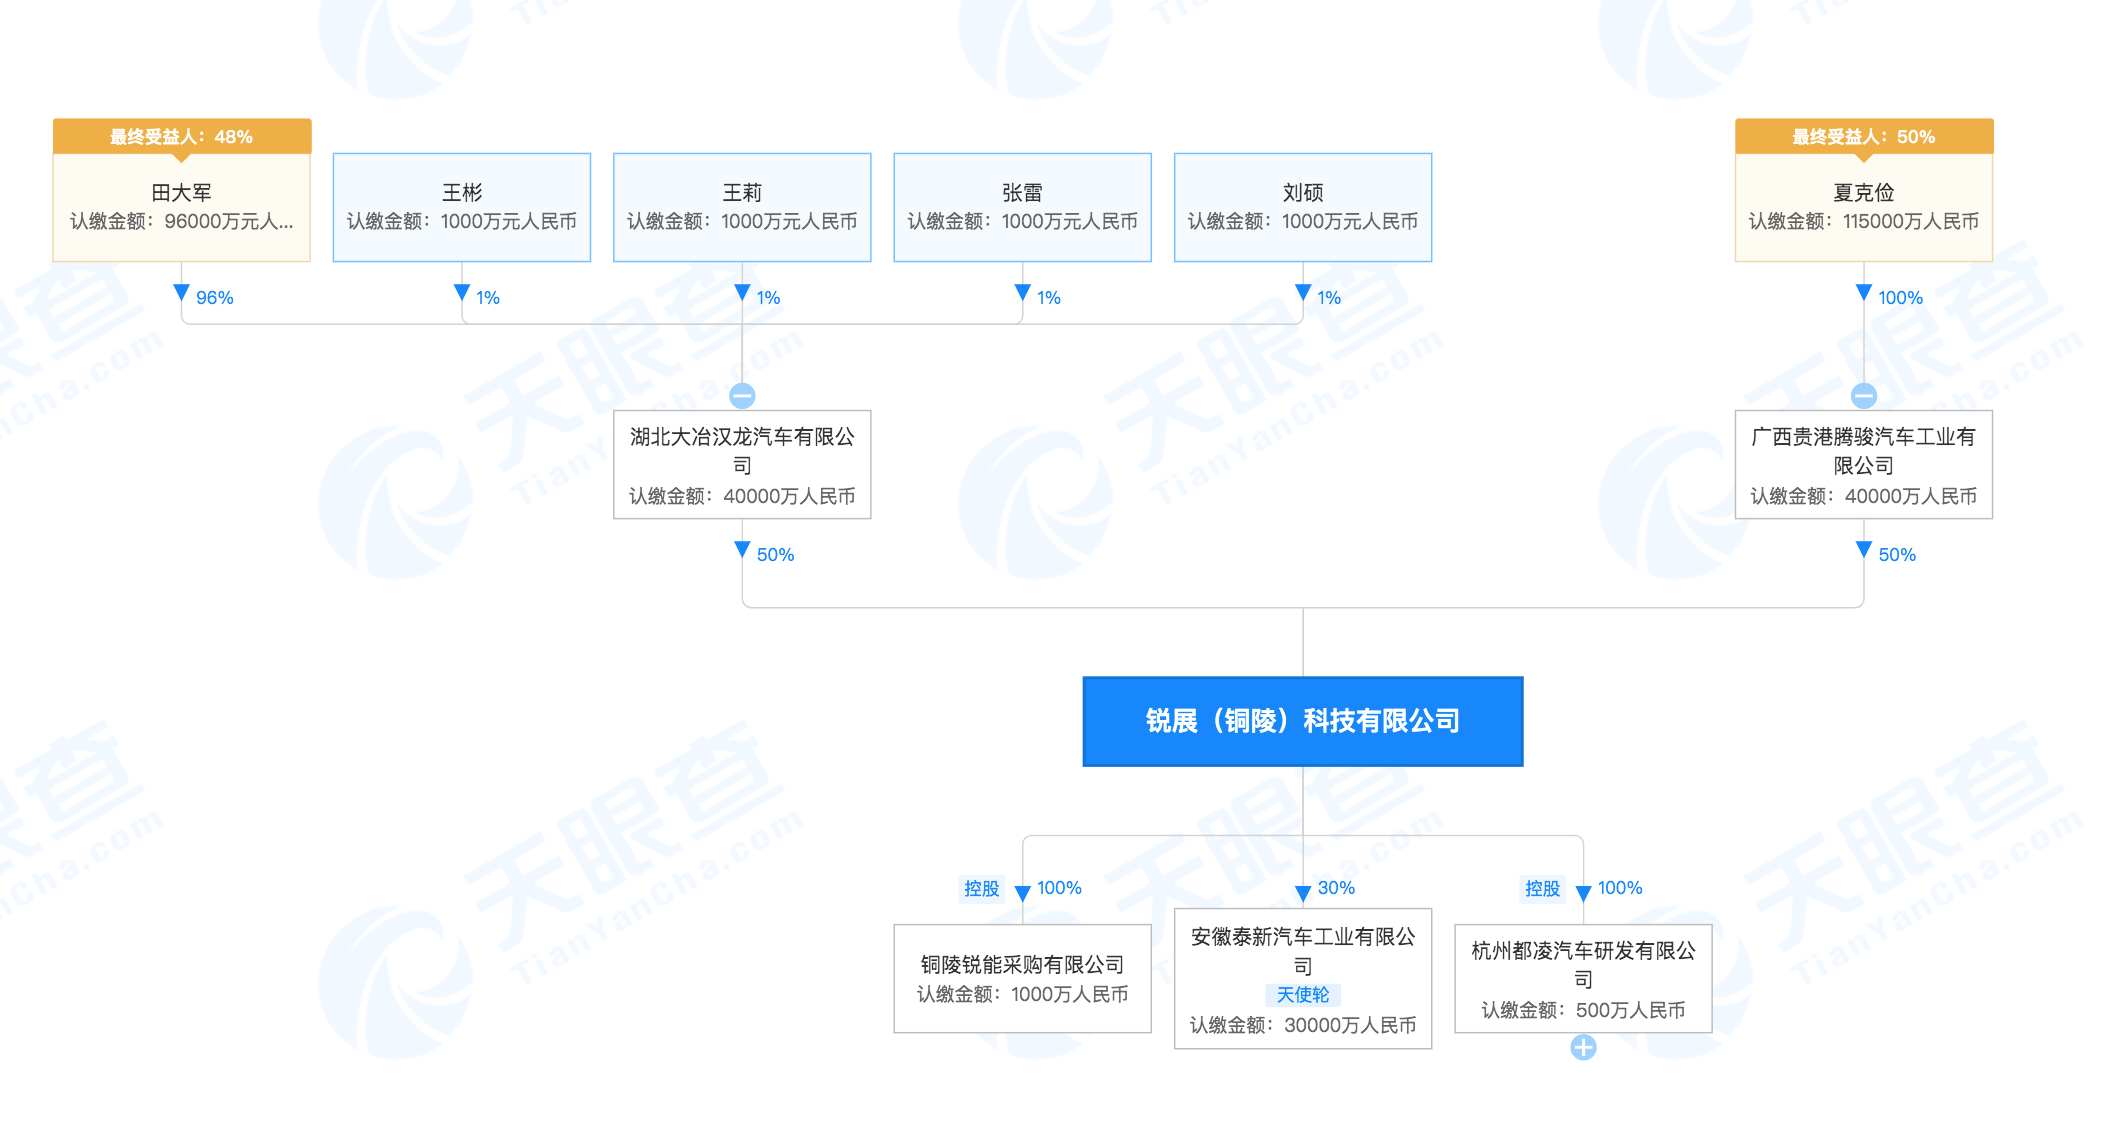Open 杭州都凌汽车研发有限公司 subsidiary node

(1583, 978)
